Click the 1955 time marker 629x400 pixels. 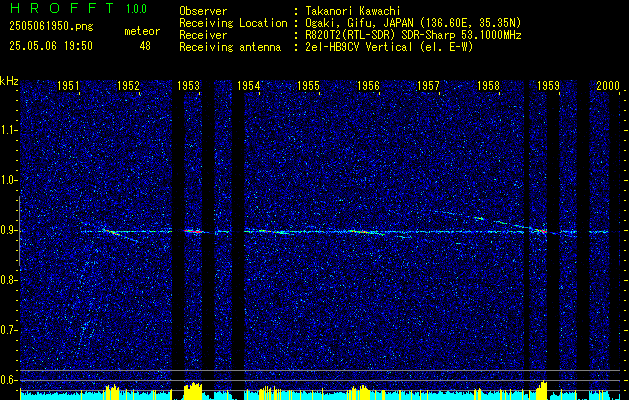pos(308,85)
